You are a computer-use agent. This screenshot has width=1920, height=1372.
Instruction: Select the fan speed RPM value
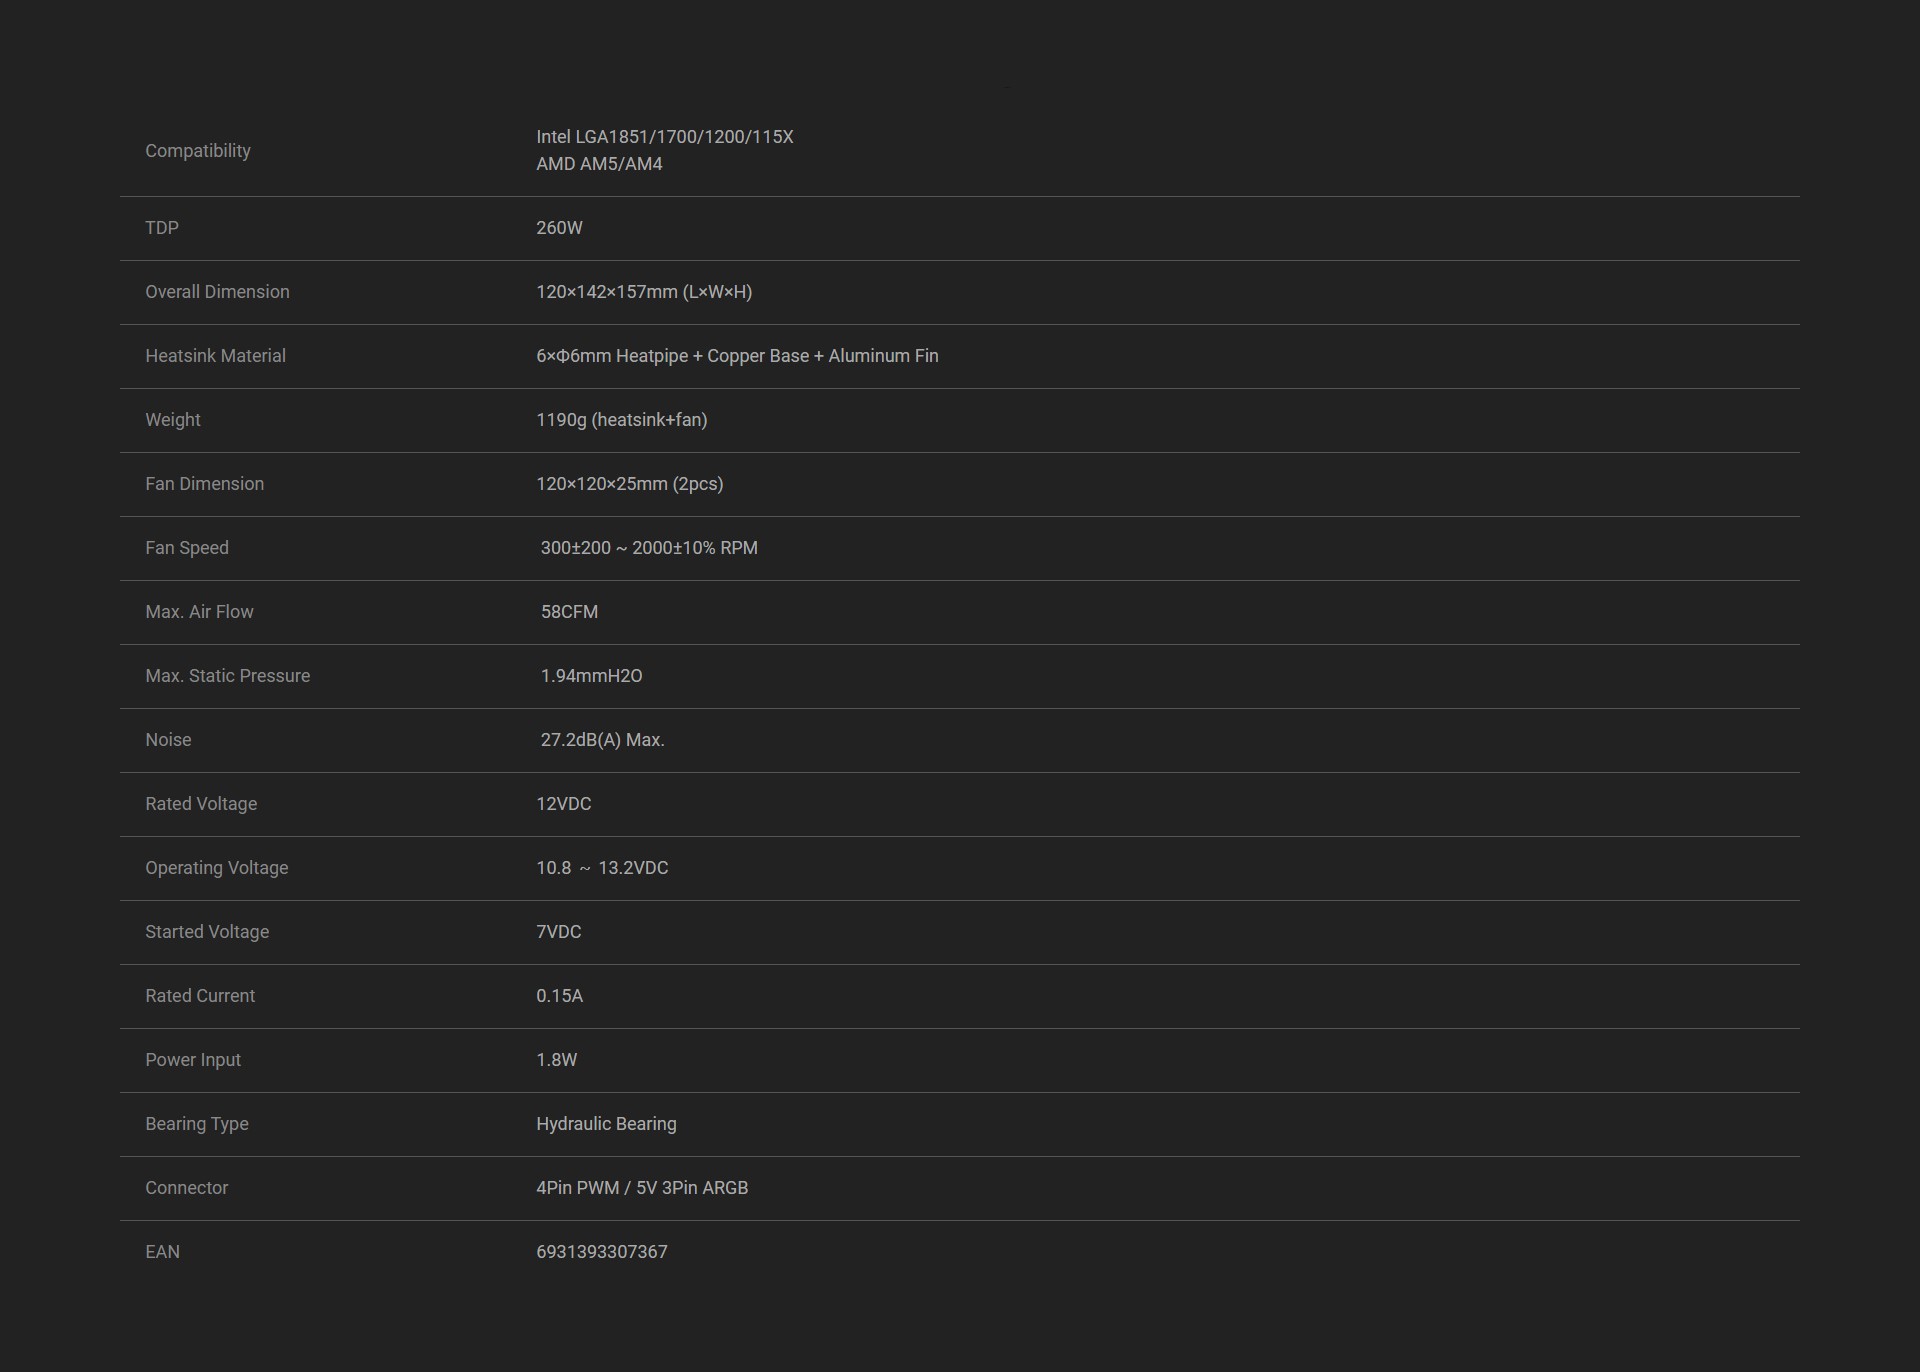pos(649,548)
